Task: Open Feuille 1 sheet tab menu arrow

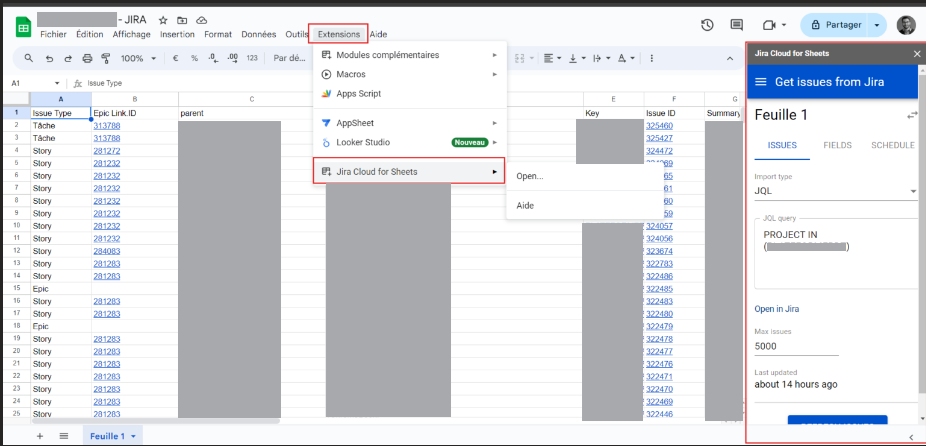Action: 133,437
